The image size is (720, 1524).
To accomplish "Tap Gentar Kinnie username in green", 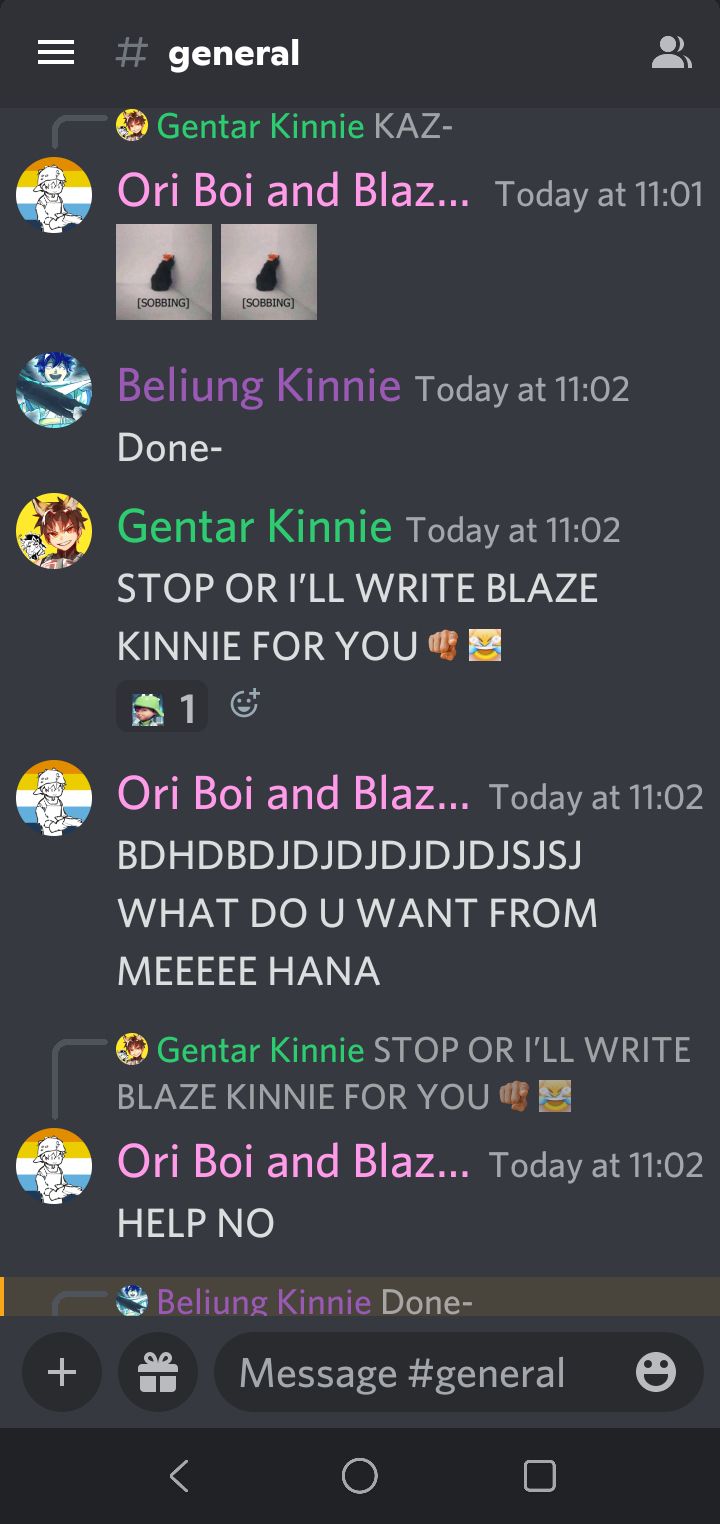I will coord(255,526).
